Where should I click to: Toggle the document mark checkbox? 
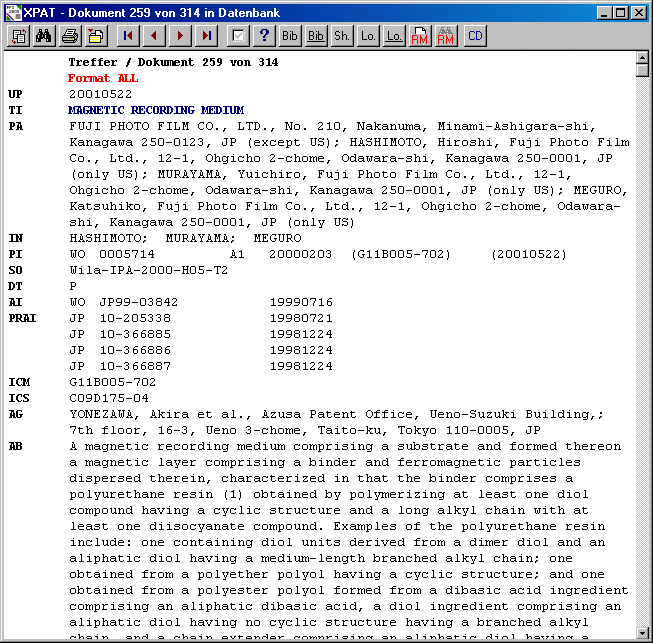tap(238, 37)
